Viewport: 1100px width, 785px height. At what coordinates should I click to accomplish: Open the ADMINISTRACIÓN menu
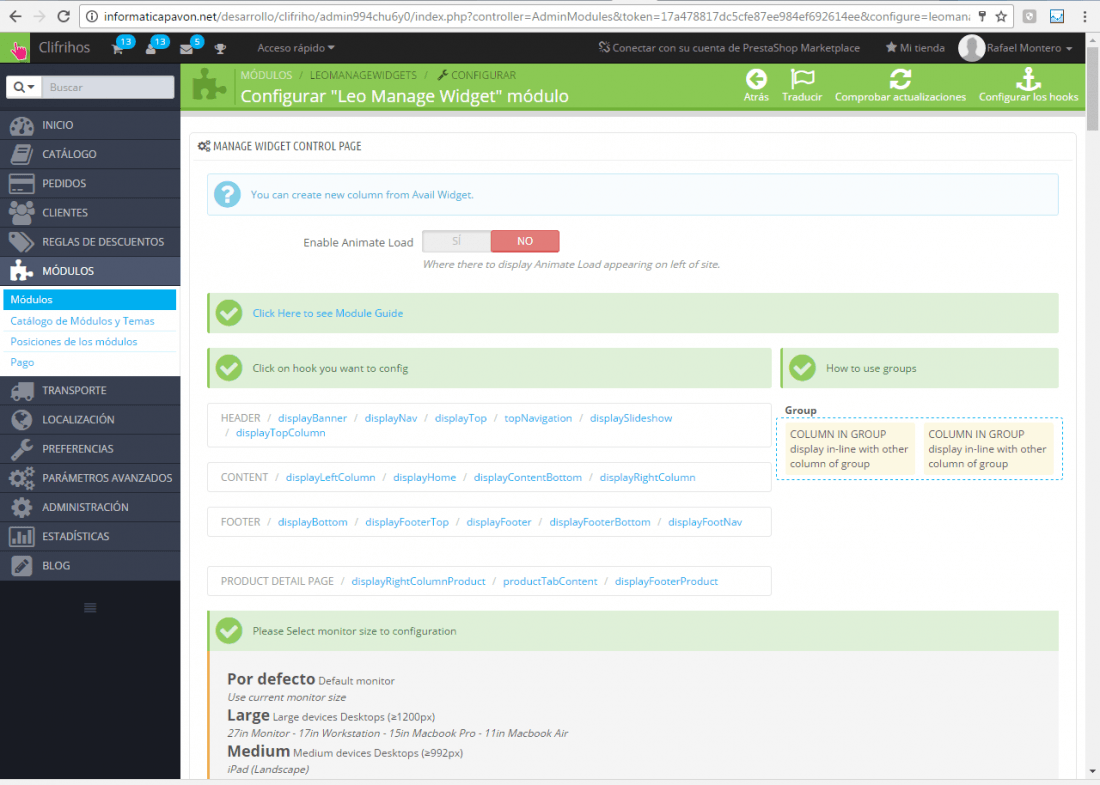[90, 507]
